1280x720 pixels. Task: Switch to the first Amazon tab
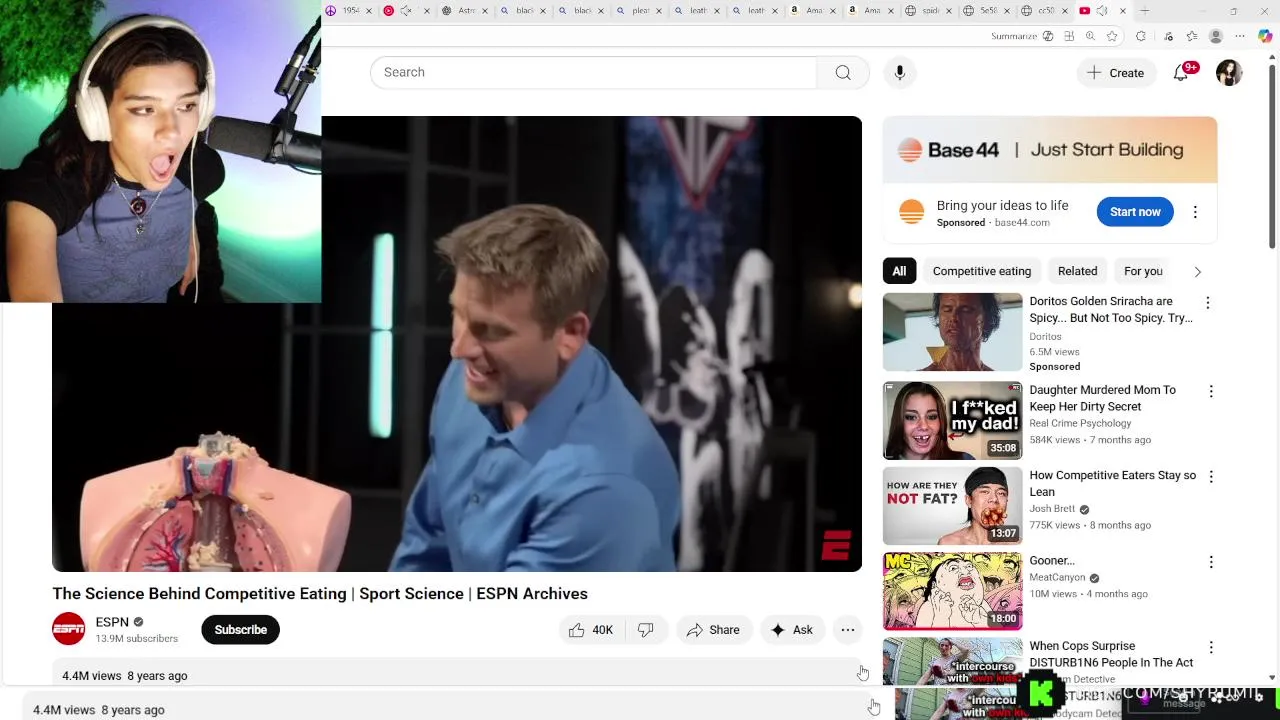(812, 11)
